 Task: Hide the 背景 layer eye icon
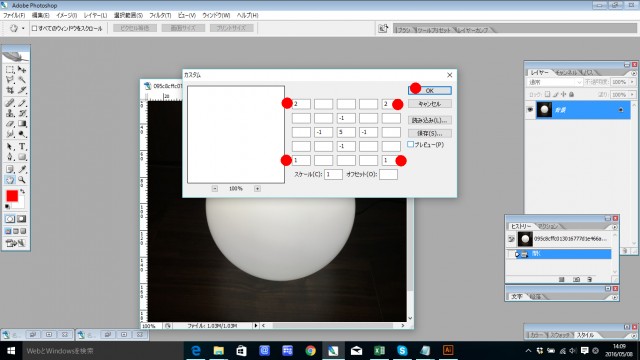click(x=530, y=110)
